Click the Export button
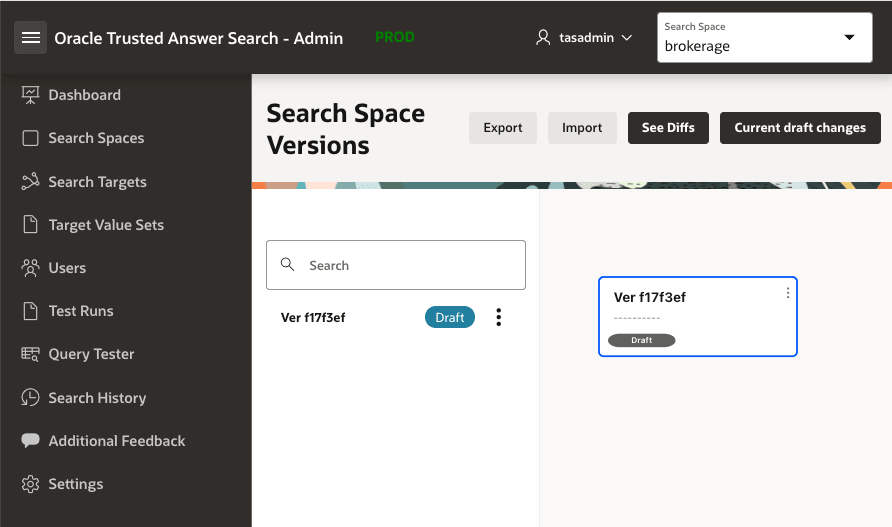892x527 pixels. (503, 128)
